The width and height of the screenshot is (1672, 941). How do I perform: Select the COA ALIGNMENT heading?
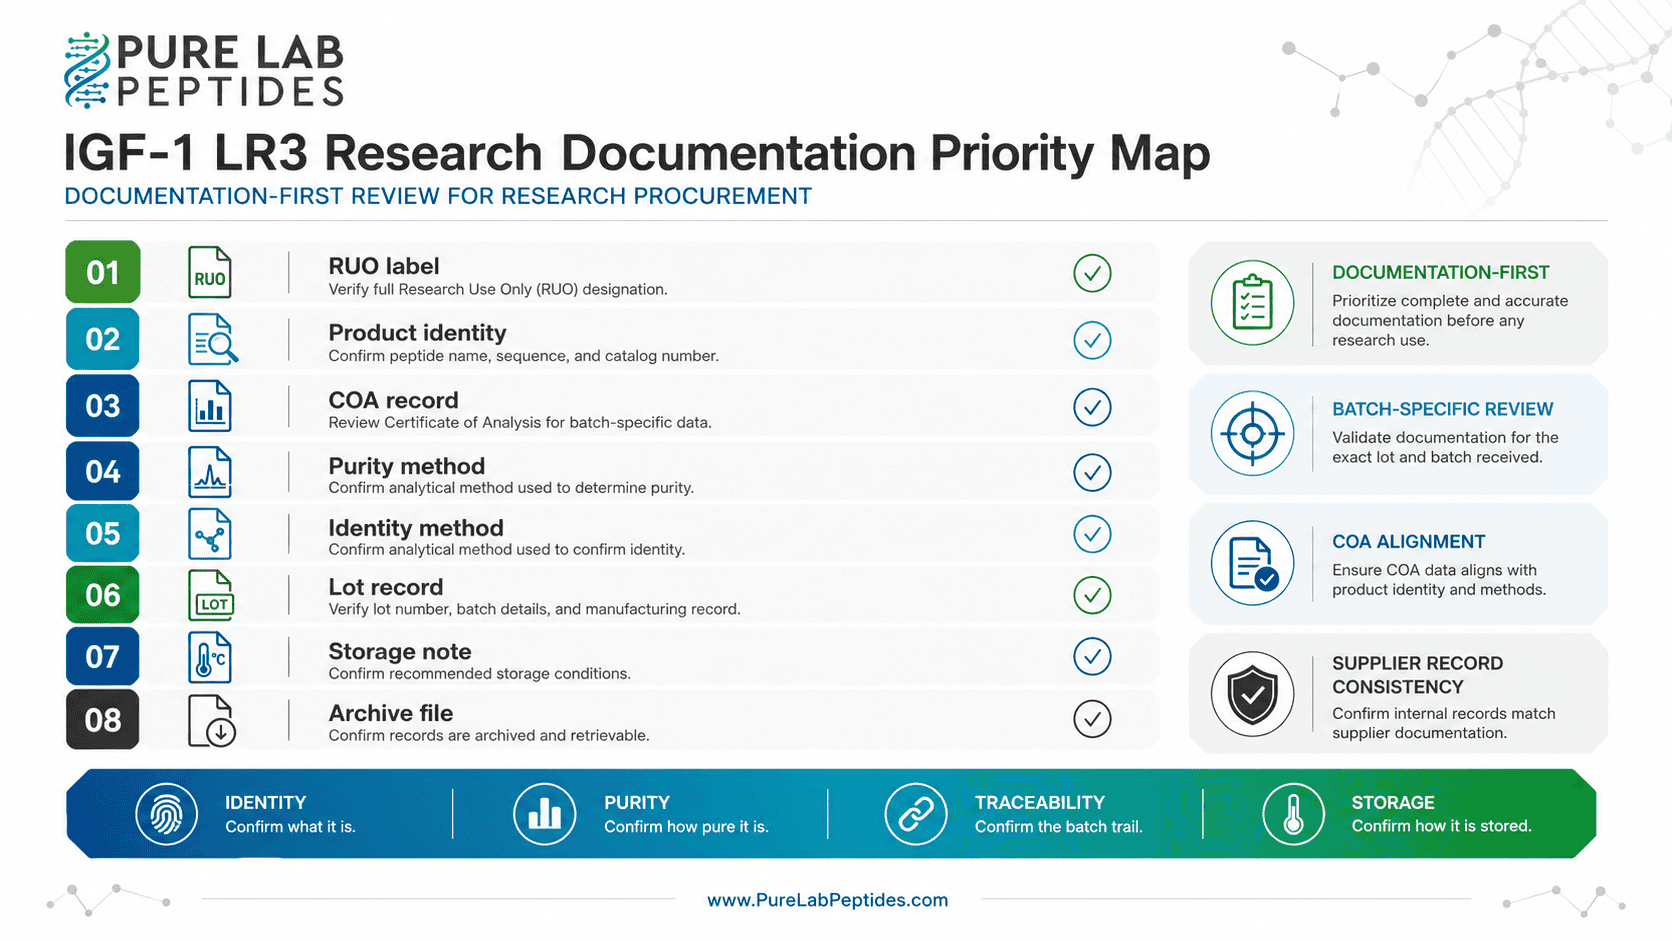point(1408,542)
